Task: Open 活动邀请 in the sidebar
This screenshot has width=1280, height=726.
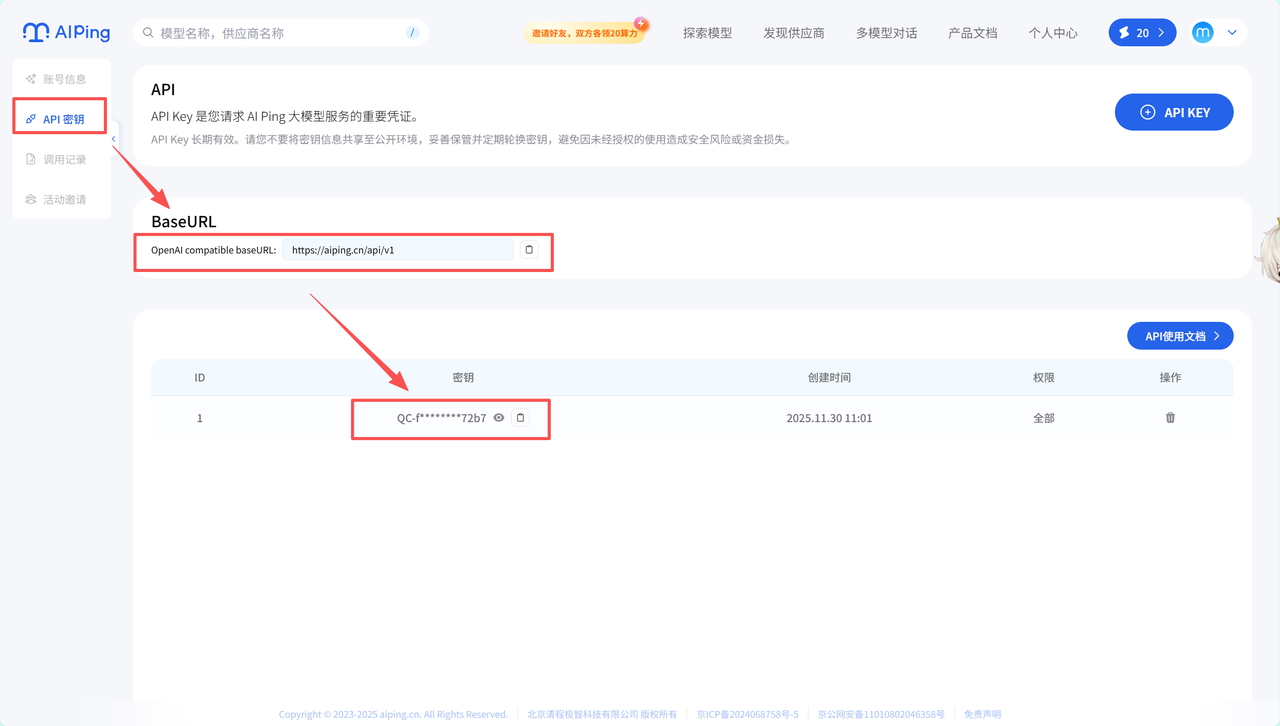Action: tap(61, 199)
